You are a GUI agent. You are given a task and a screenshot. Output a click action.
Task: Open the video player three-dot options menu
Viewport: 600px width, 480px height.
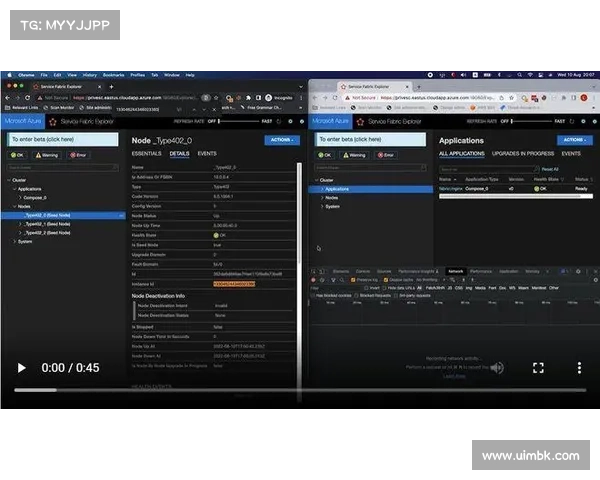(579, 368)
